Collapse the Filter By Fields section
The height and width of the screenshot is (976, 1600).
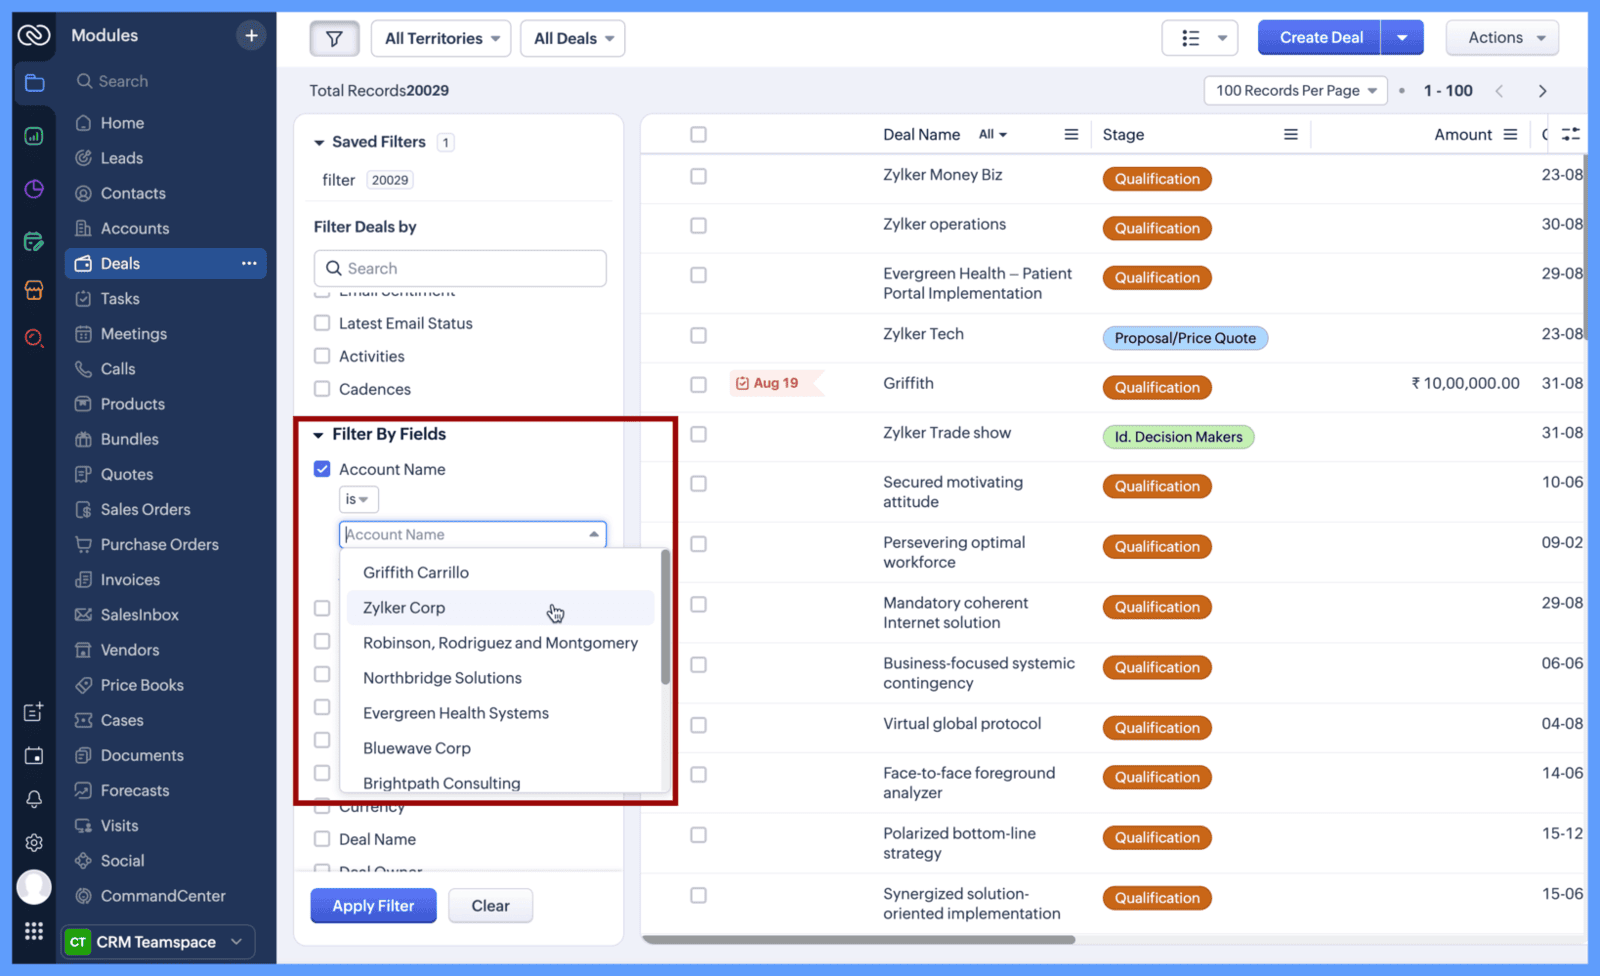[x=319, y=435]
